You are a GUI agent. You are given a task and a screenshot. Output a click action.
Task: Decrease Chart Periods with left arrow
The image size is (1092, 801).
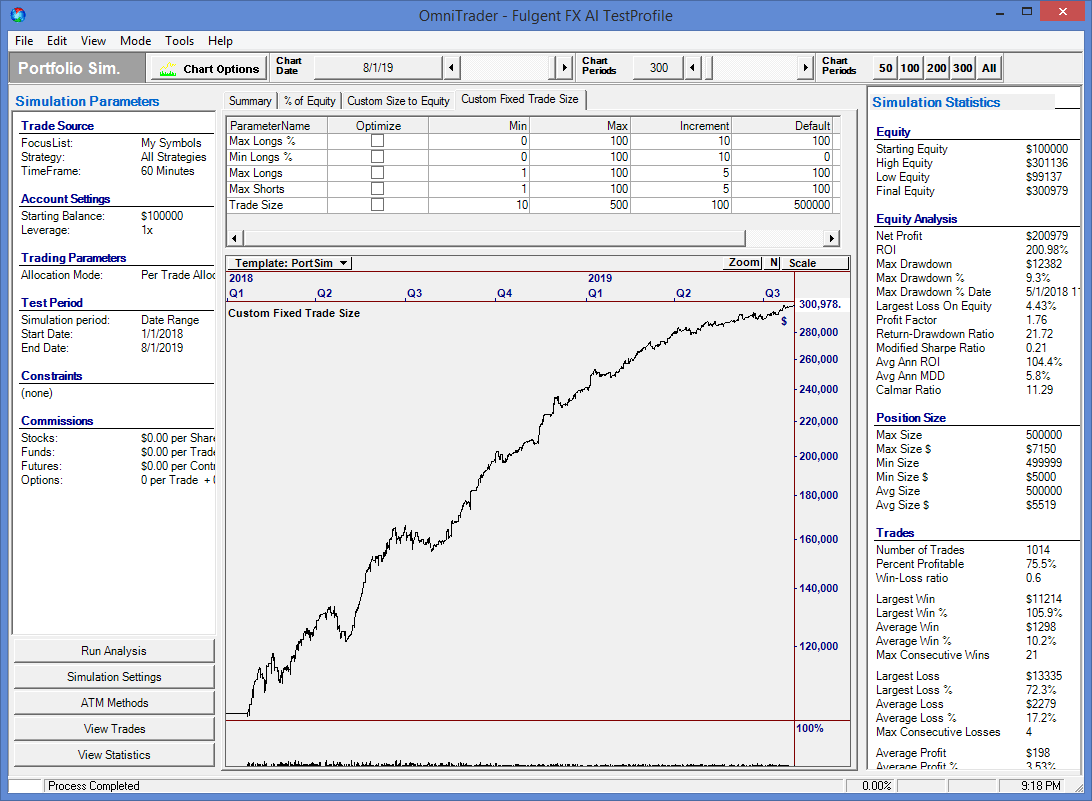(692, 68)
